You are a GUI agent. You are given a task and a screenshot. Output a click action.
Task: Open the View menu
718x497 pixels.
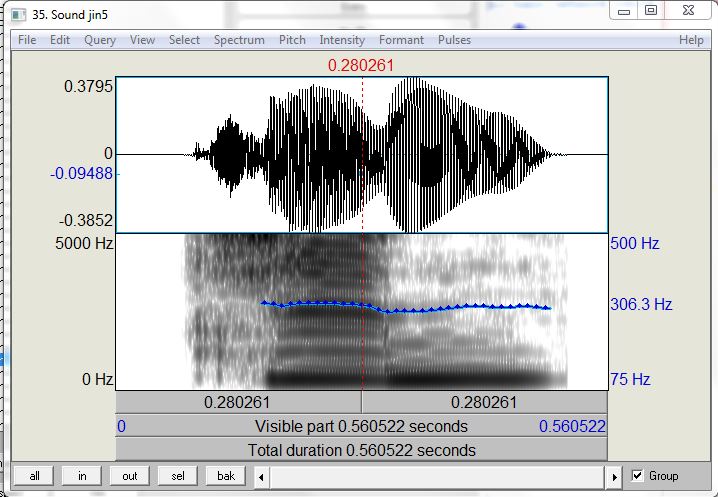click(x=142, y=40)
